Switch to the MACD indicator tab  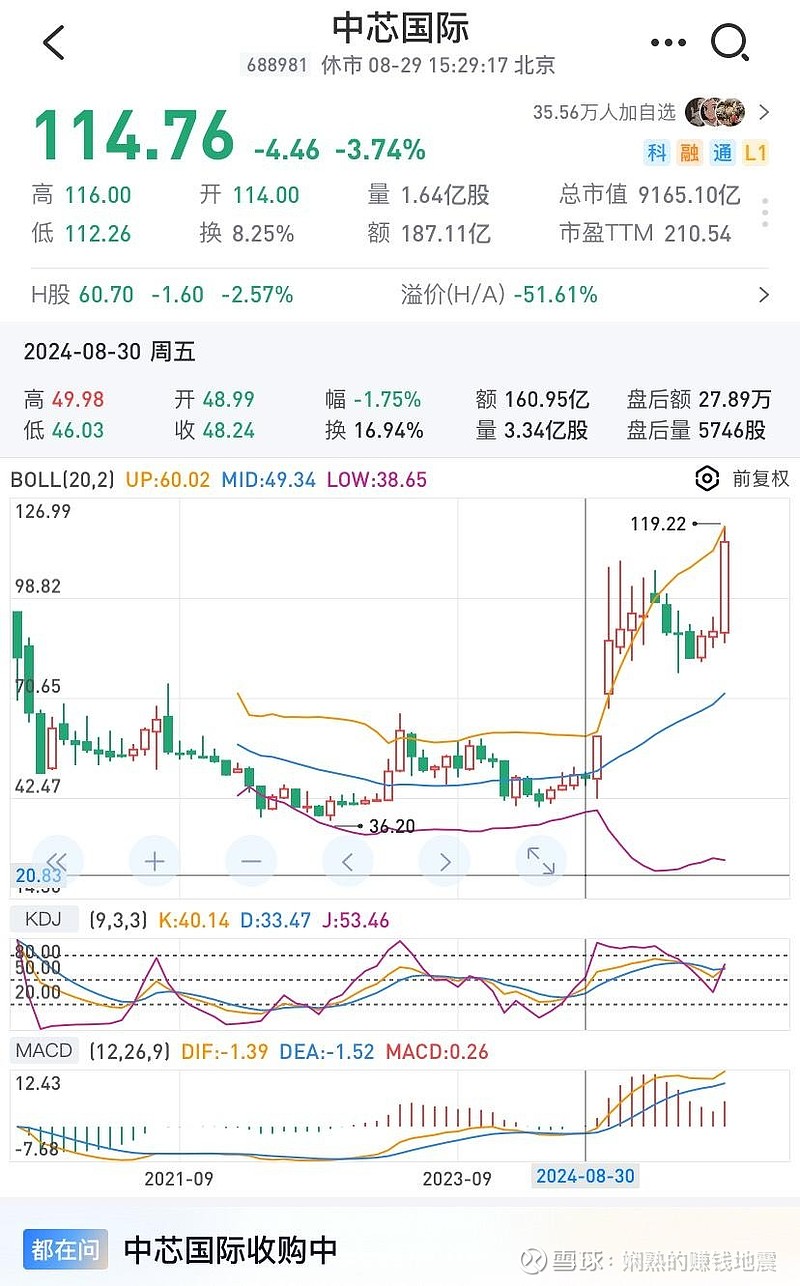pyautogui.click(x=45, y=1050)
